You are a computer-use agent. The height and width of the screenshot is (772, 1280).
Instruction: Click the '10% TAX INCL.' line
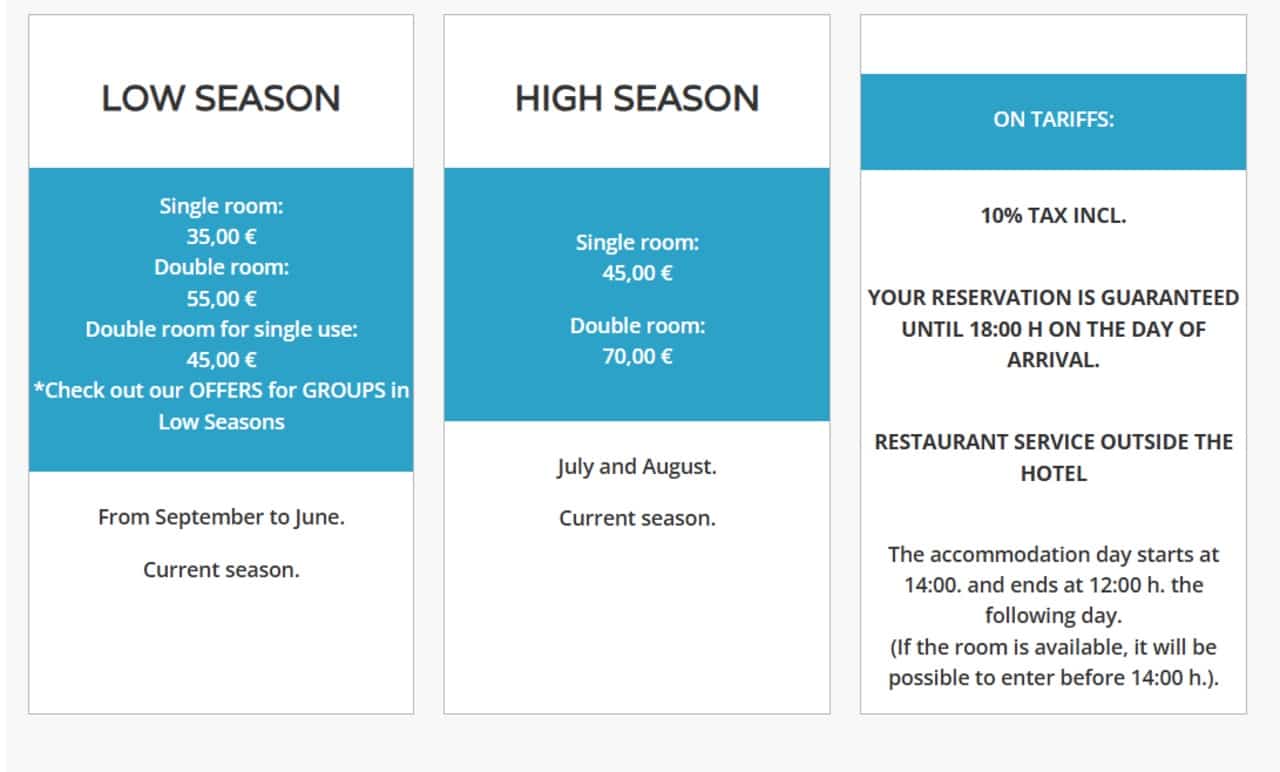coord(1053,215)
